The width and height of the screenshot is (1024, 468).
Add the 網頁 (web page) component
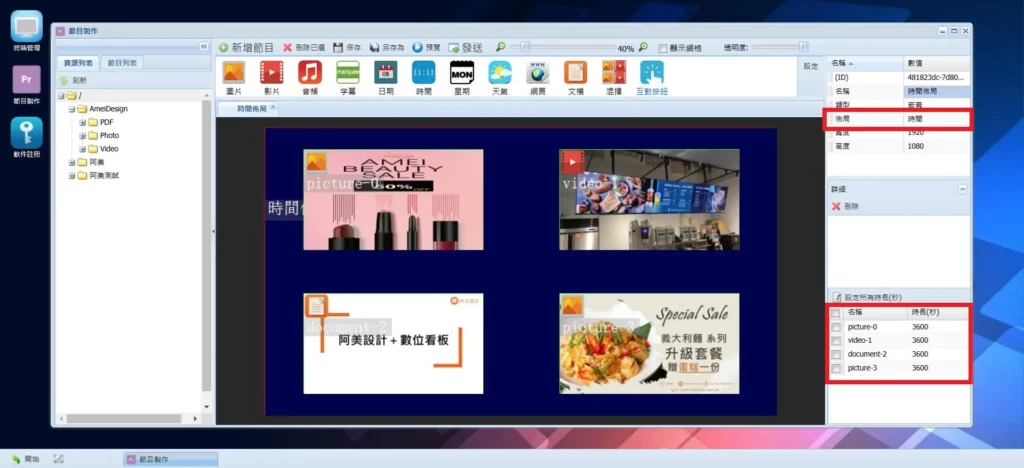click(538, 74)
